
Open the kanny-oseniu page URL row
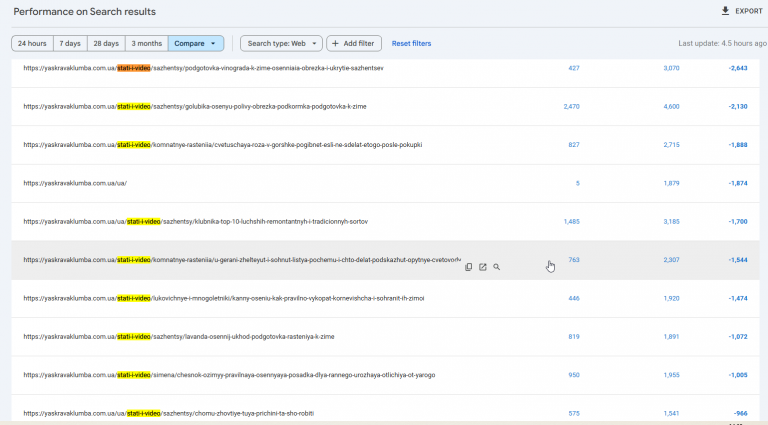point(385,298)
